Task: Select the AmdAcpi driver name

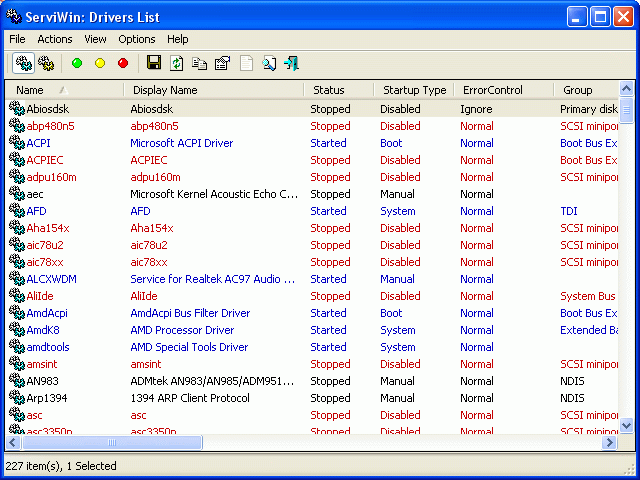Action: (x=47, y=313)
